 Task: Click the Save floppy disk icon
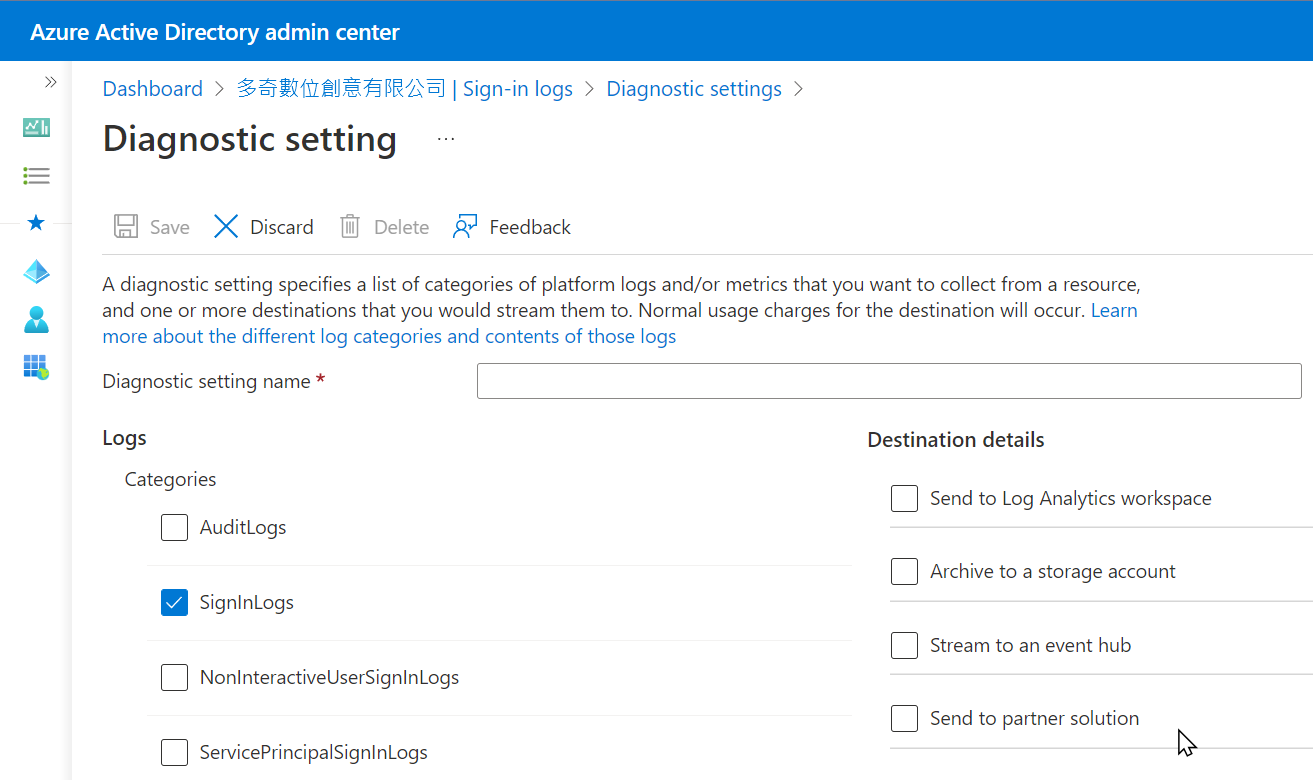(x=126, y=226)
